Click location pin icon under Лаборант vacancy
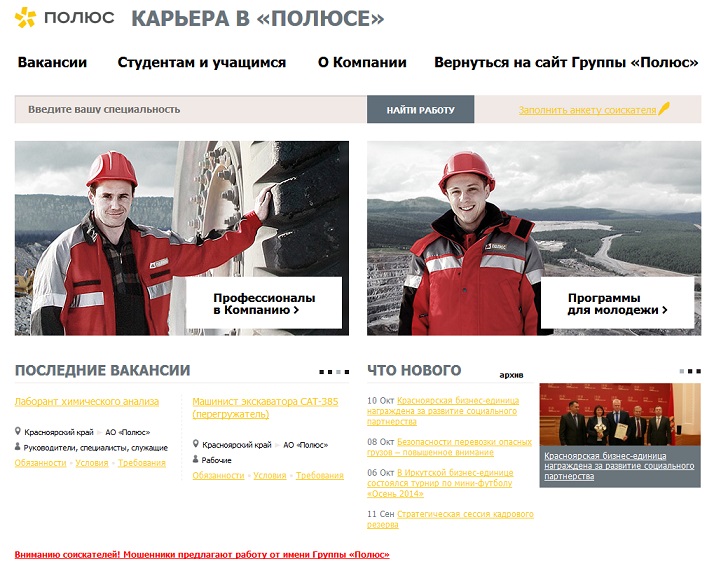The width and height of the screenshot is (707, 578). click(x=18, y=431)
